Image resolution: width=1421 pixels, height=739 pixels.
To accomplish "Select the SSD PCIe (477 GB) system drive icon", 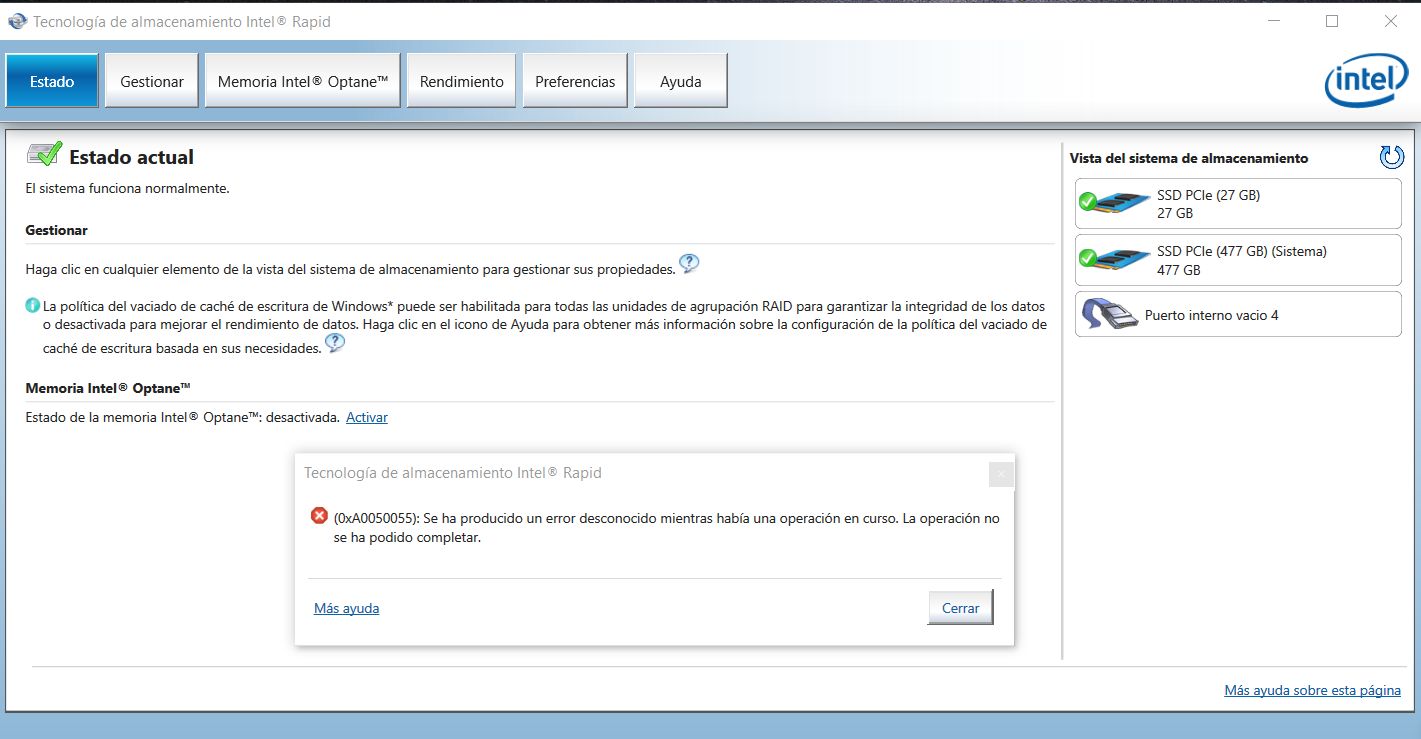I will click(1115, 260).
